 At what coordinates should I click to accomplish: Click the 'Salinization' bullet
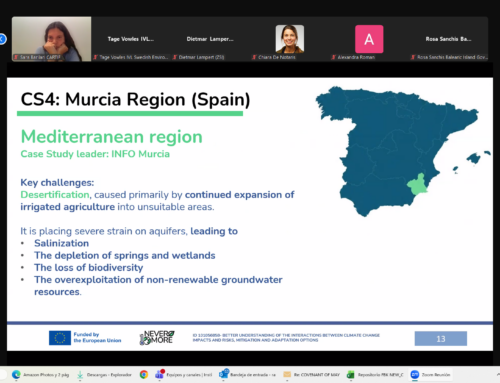coord(62,243)
